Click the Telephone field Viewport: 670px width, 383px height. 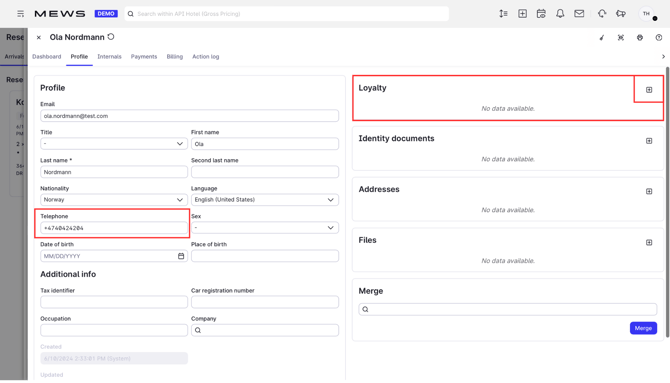point(114,228)
